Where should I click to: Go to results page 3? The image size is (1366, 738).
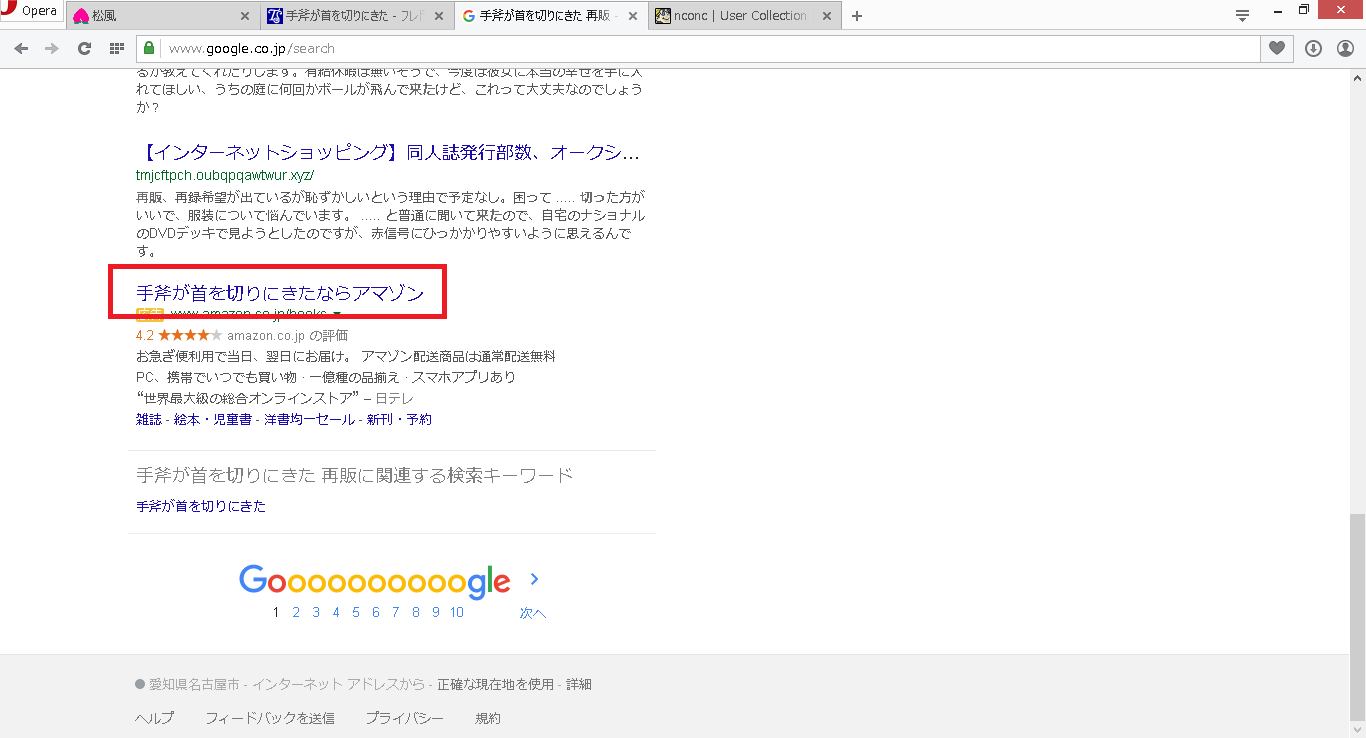pyautogui.click(x=316, y=612)
